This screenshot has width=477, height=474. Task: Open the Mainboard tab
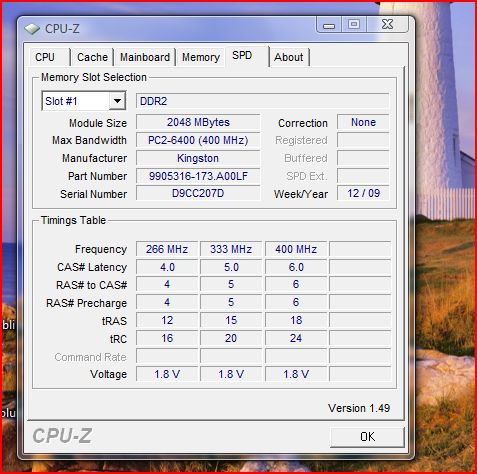(x=145, y=57)
